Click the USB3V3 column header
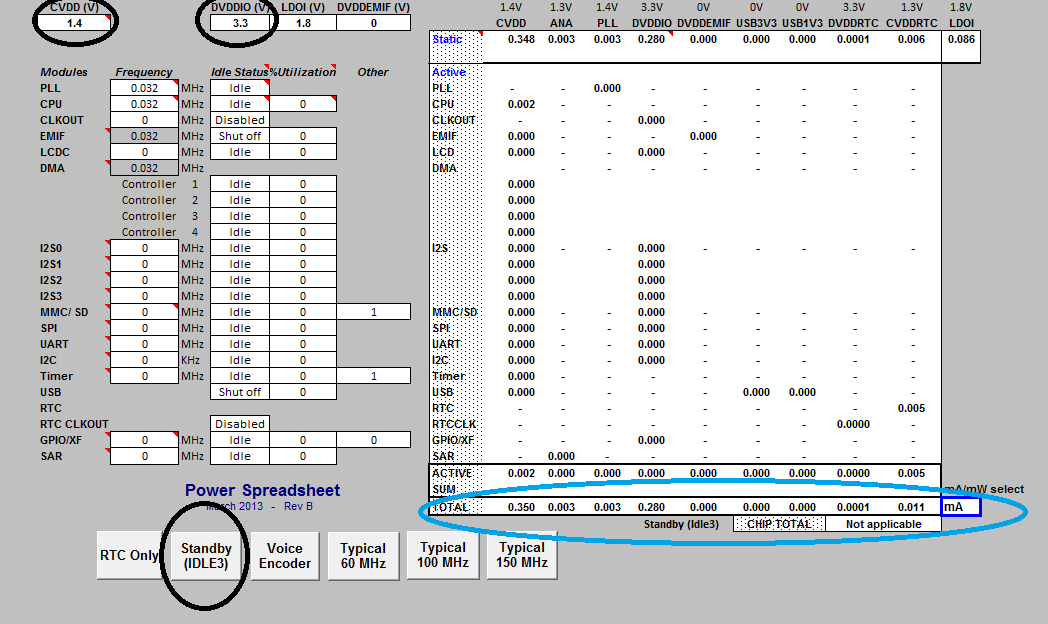This screenshot has width=1048, height=624. click(x=756, y=23)
